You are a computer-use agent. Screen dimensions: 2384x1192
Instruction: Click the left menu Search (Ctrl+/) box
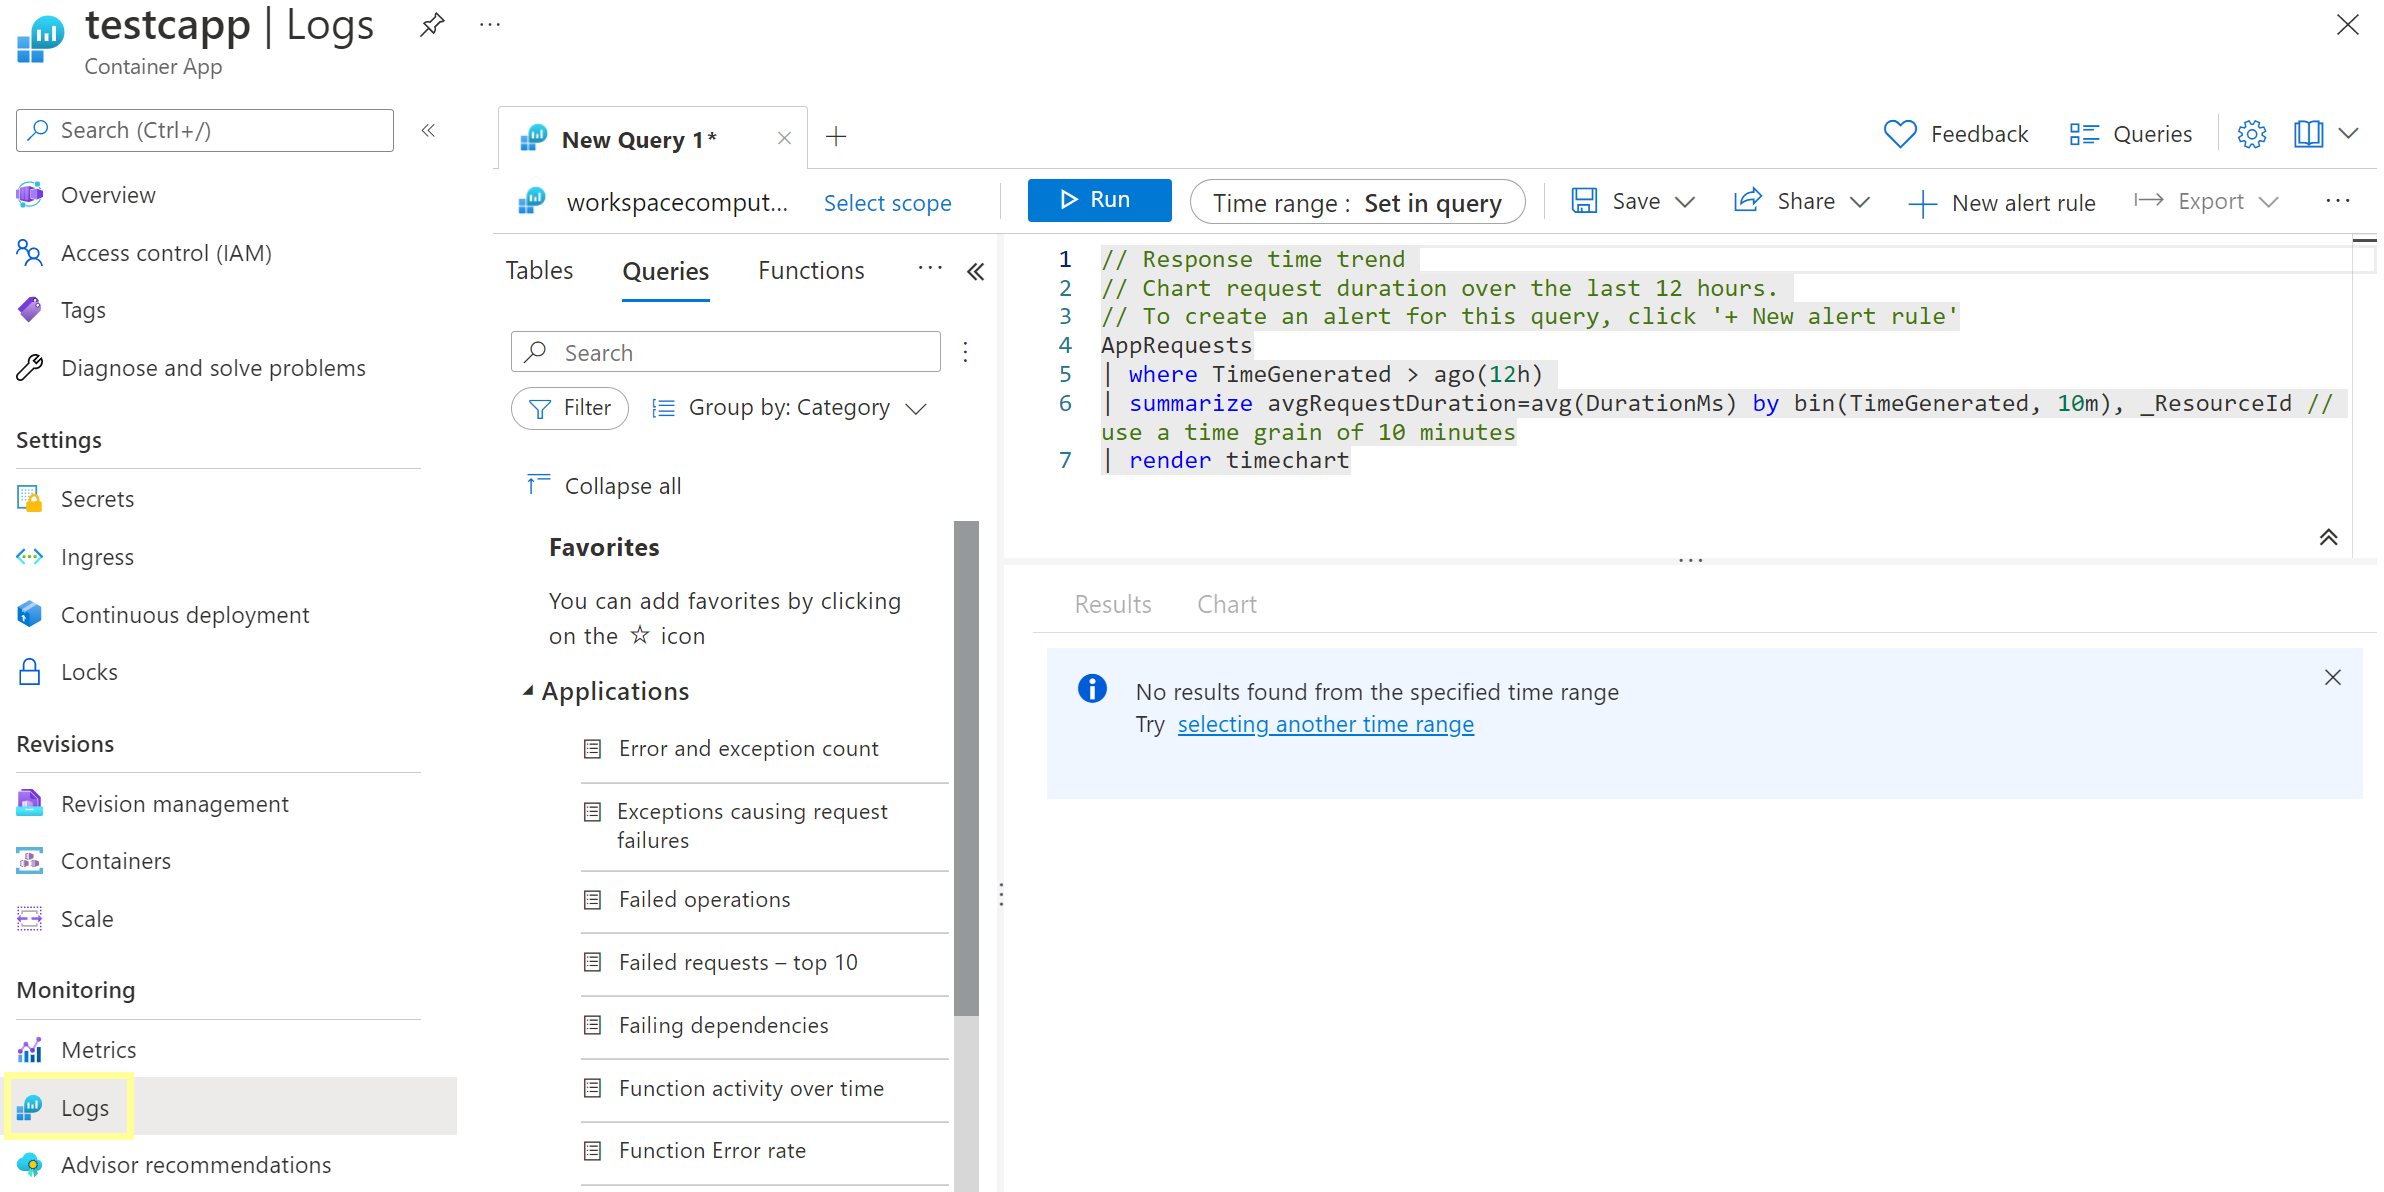205,130
